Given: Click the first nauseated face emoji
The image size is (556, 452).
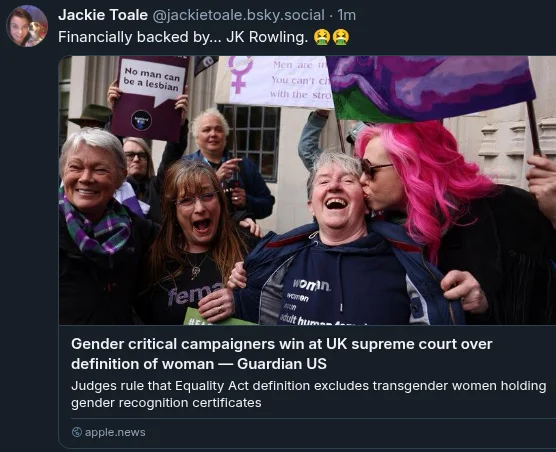Looking at the screenshot, I should pyautogui.click(x=322, y=37).
